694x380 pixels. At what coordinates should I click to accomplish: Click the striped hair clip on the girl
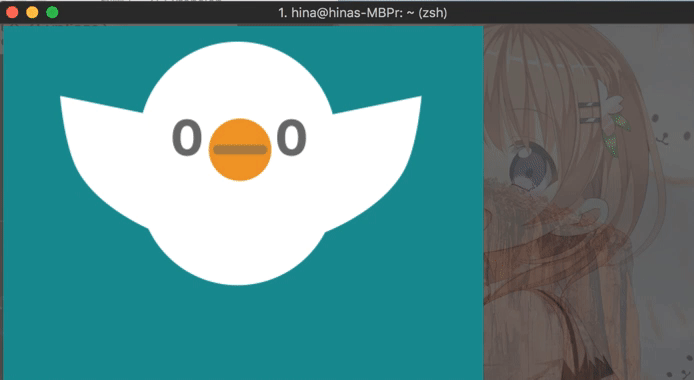590,112
